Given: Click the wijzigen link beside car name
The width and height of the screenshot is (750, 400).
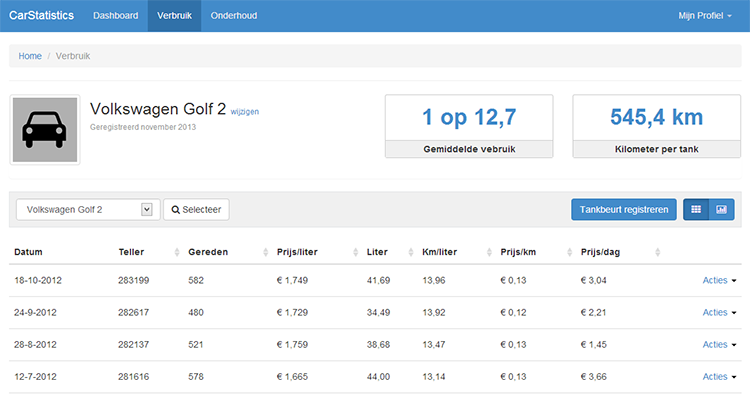Looking at the screenshot, I should tap(245, 112).
